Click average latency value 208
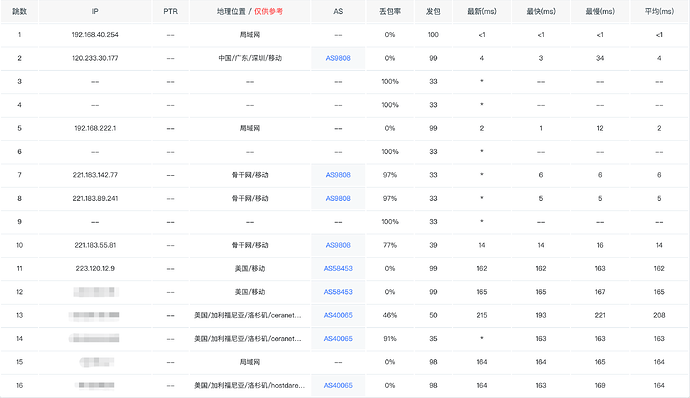The image size is (690, 398). pyautogui.click(x=659, y=315)
